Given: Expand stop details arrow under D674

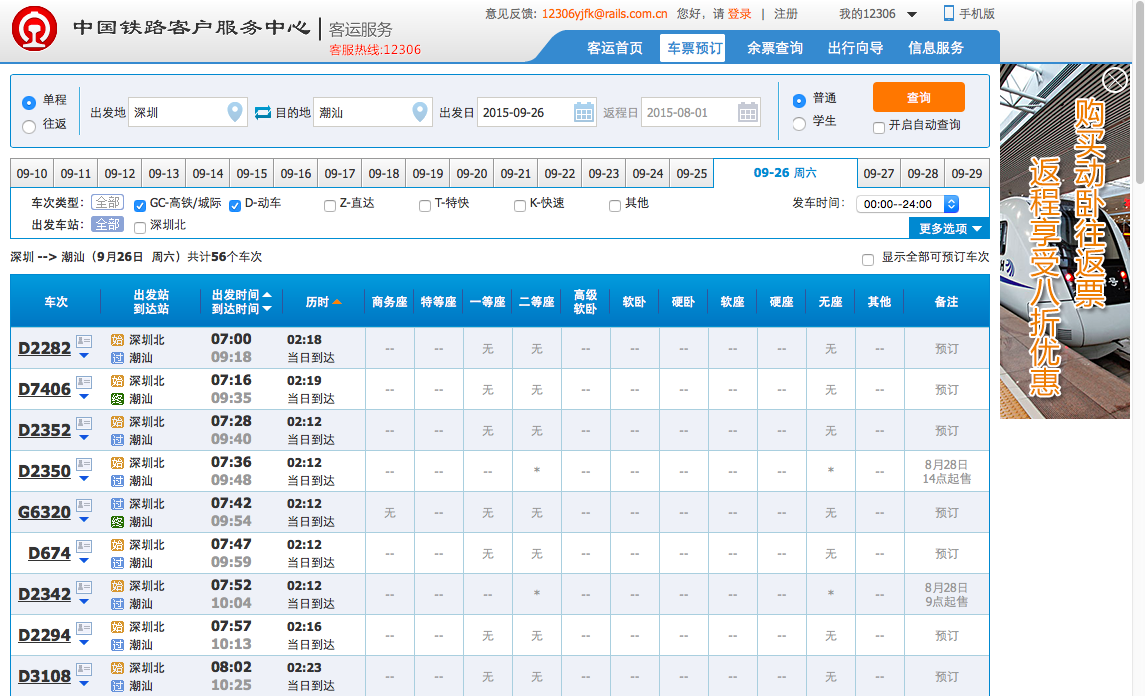Looking at the screenshot, I should point(84,560).
